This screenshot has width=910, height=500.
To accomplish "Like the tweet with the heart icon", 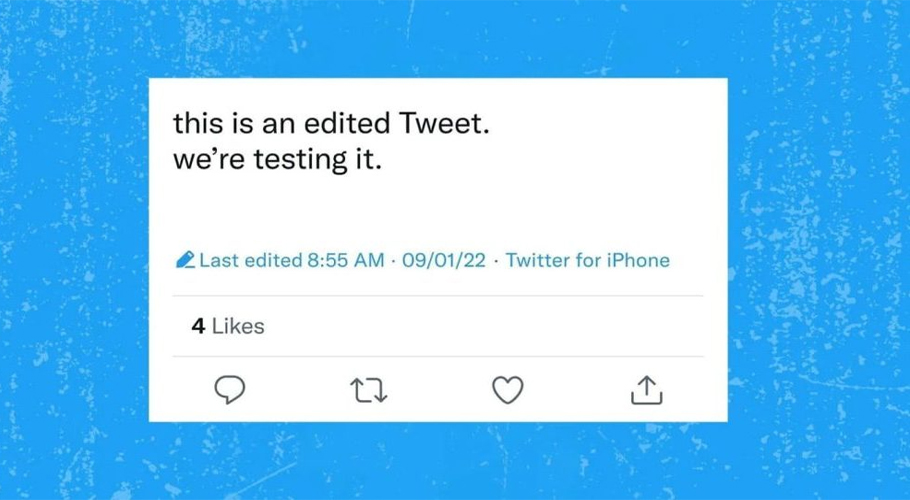I will [x=508, y=390].
